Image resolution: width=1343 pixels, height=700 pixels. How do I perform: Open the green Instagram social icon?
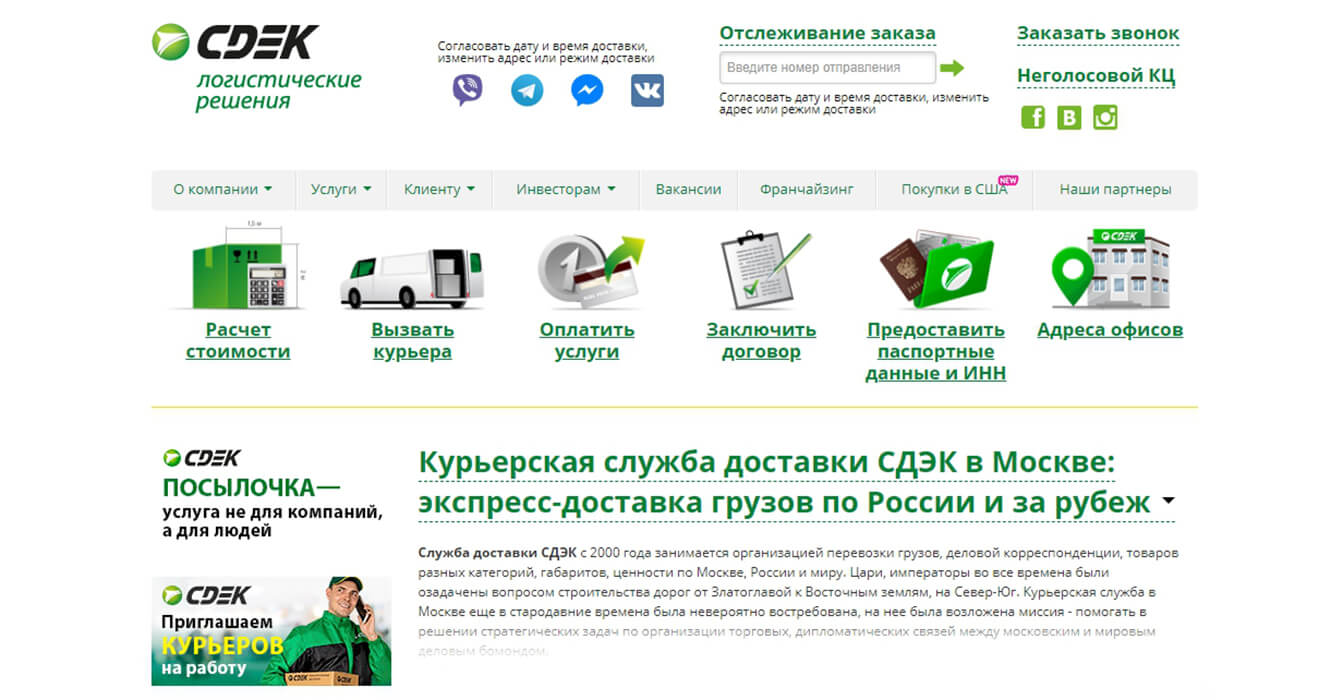1105,117
